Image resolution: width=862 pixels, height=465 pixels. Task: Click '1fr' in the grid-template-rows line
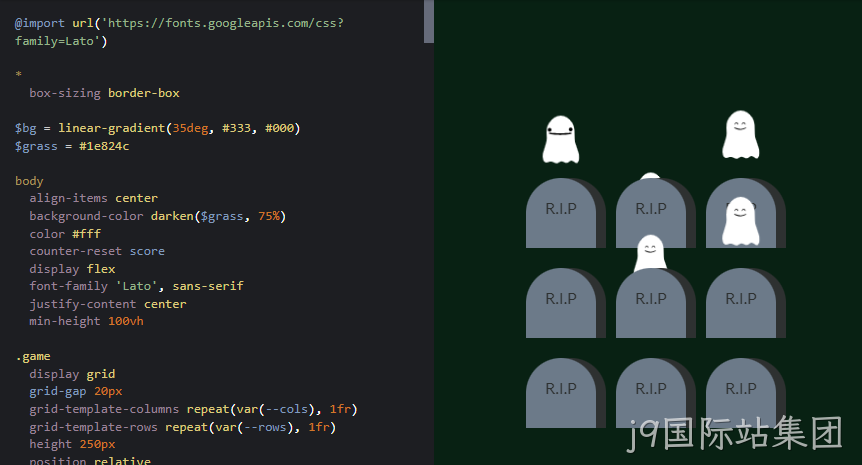click(318, 427)
